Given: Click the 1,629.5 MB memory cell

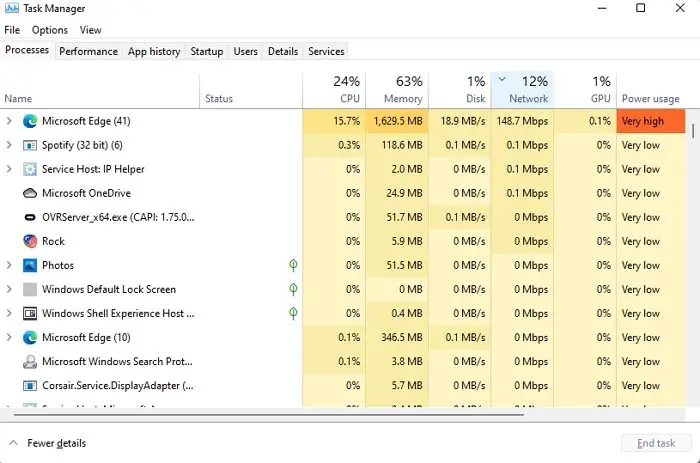Looking at the screenshot, I should 397,121.
